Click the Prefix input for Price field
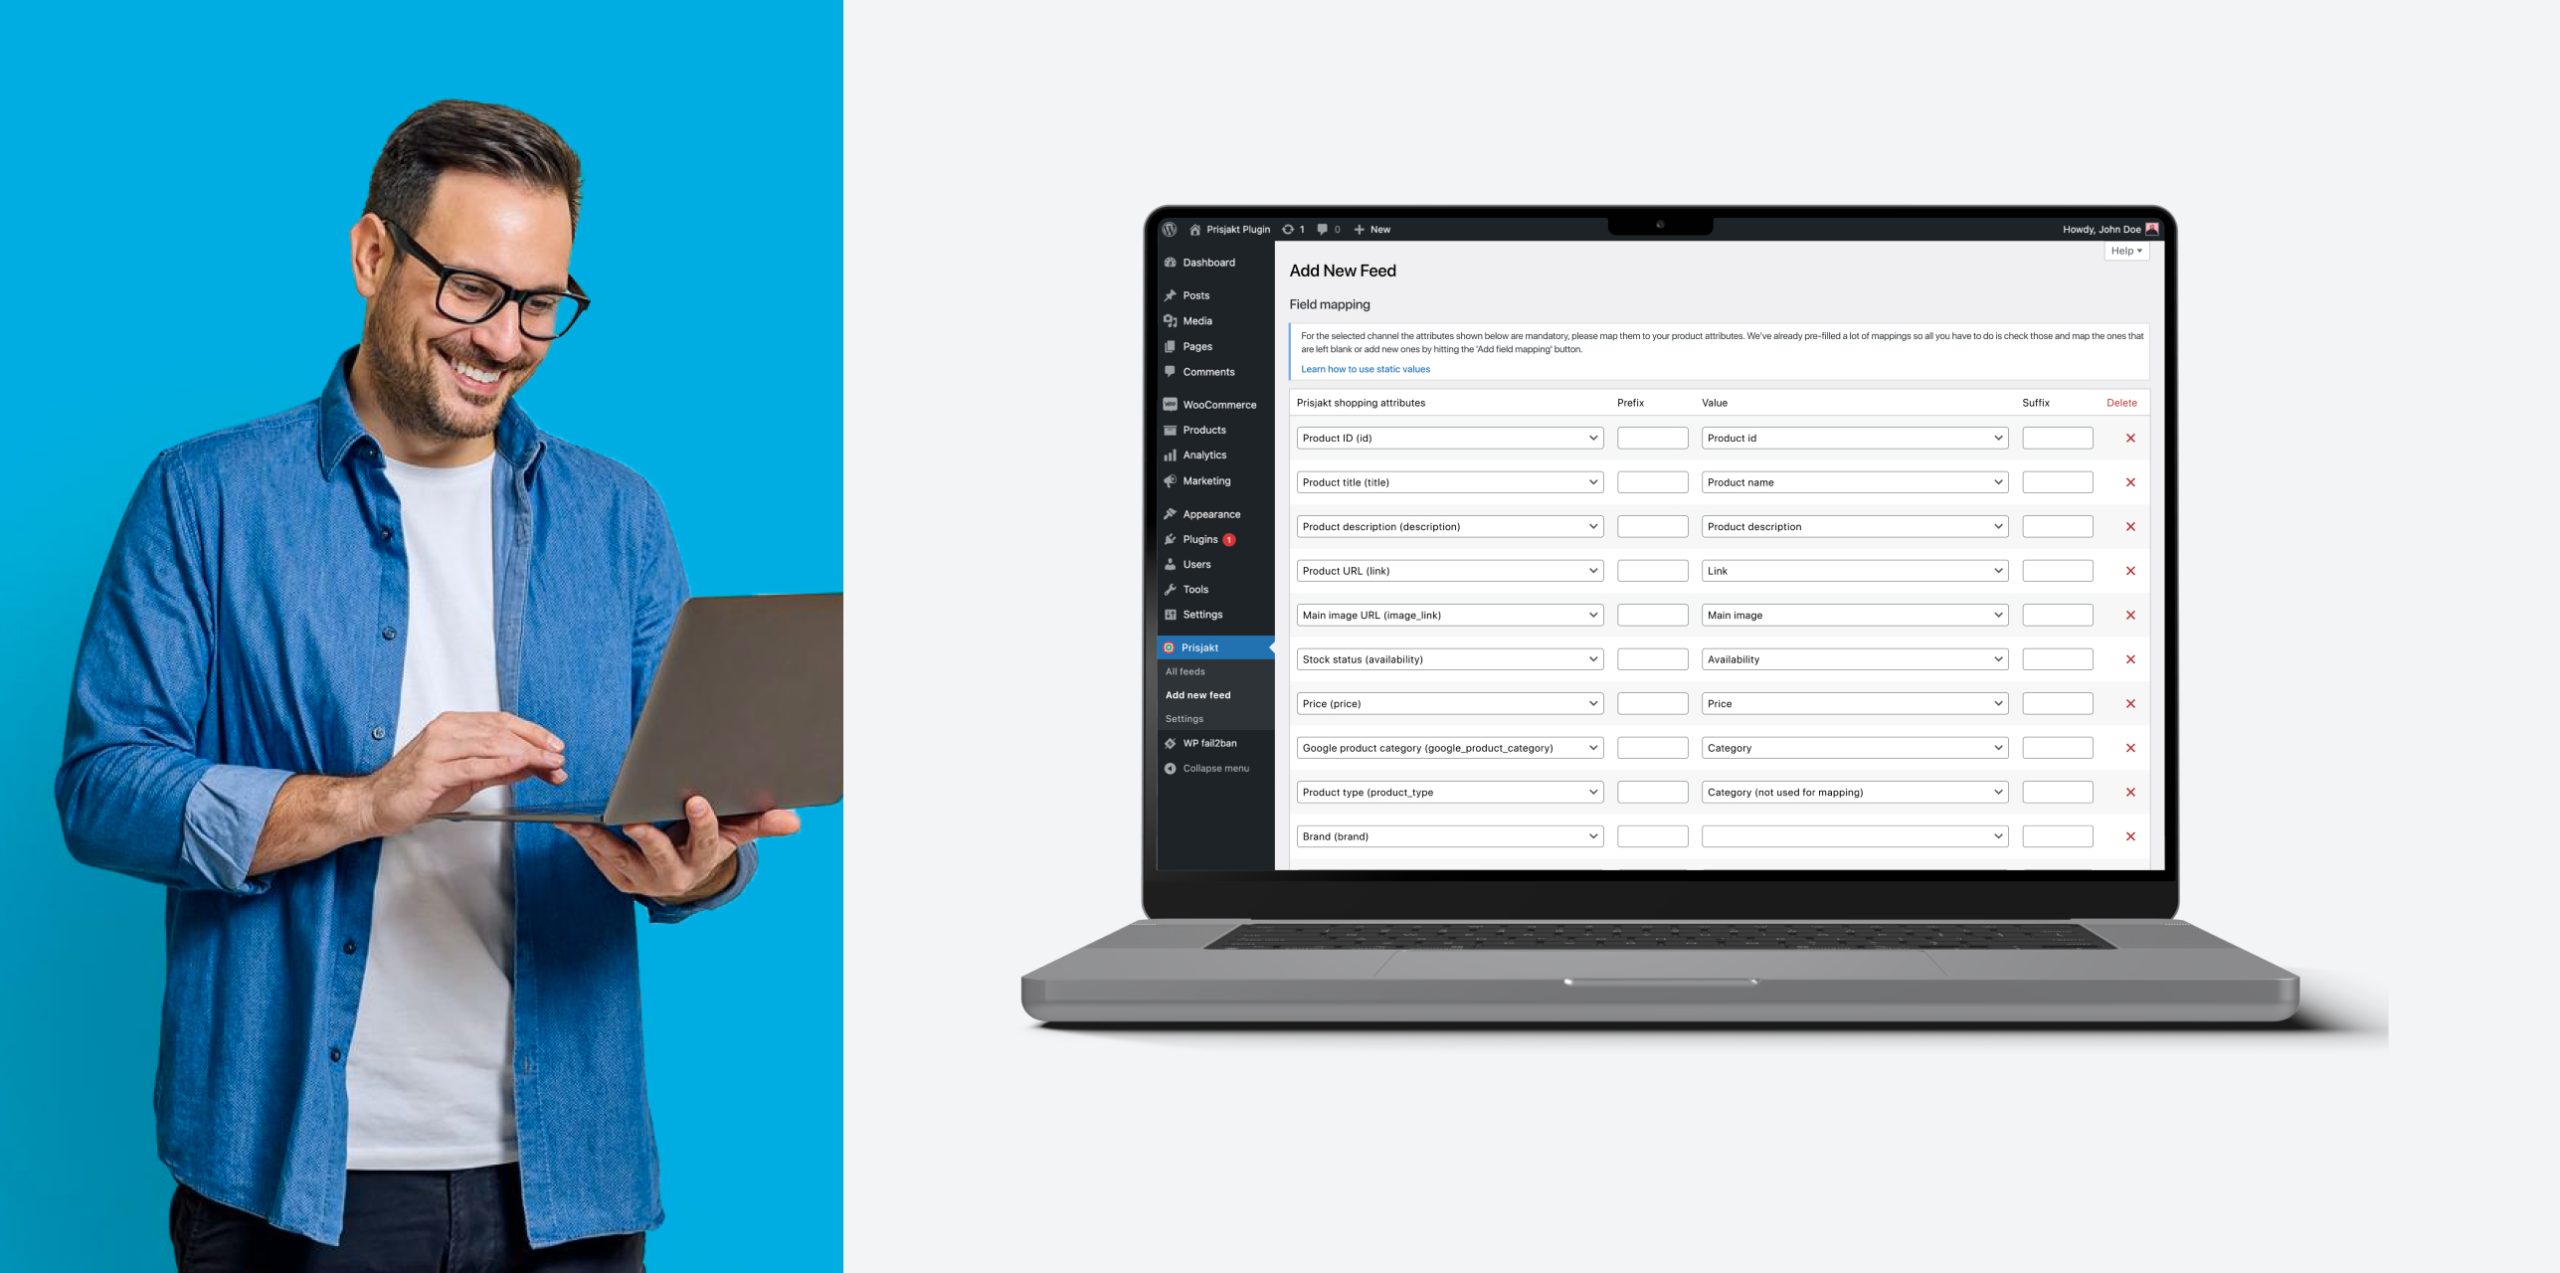 tap(1652, 703)
